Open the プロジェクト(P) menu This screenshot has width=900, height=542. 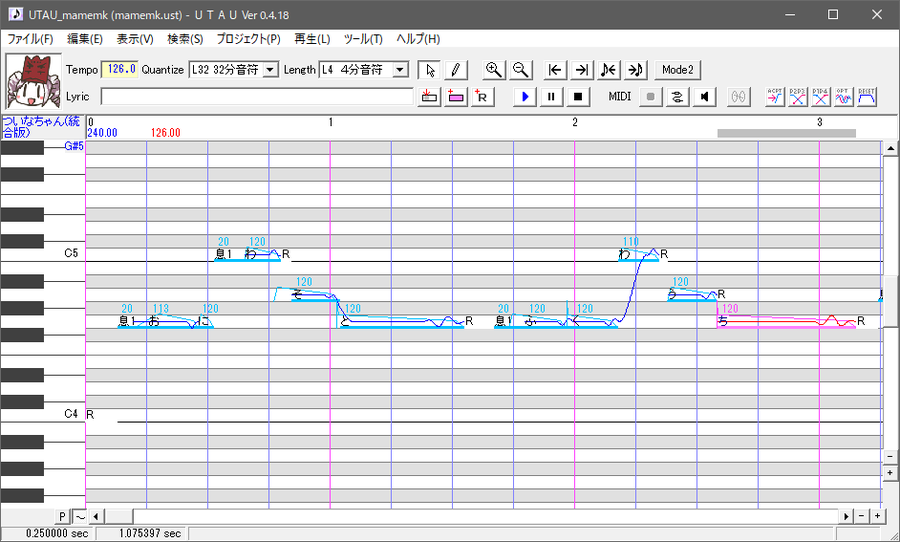(x=248, y=39)
